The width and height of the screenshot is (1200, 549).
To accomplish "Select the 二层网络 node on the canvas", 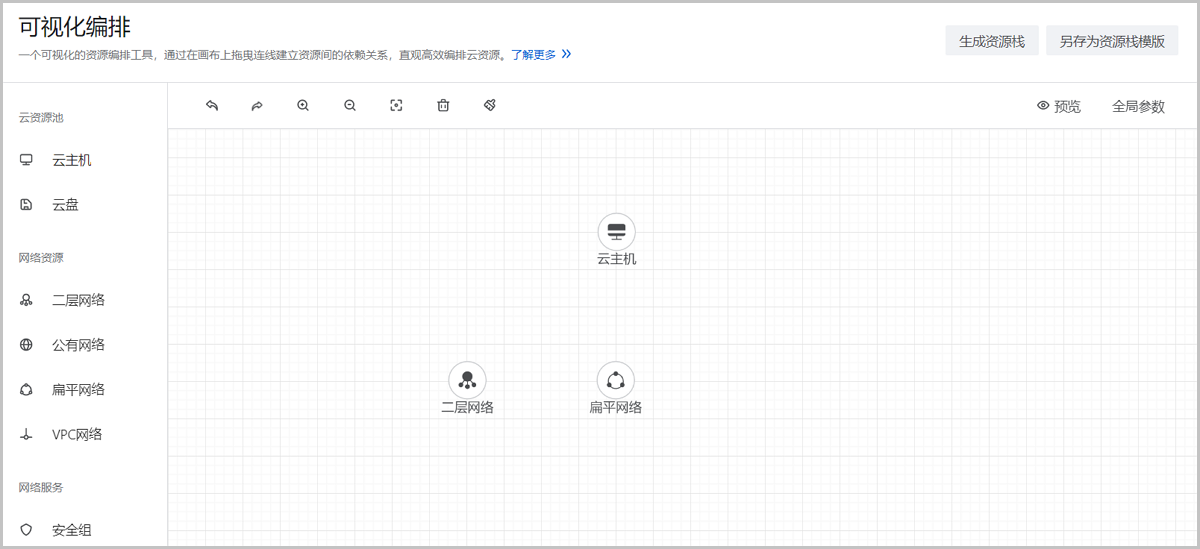I will tap(467, 380).
